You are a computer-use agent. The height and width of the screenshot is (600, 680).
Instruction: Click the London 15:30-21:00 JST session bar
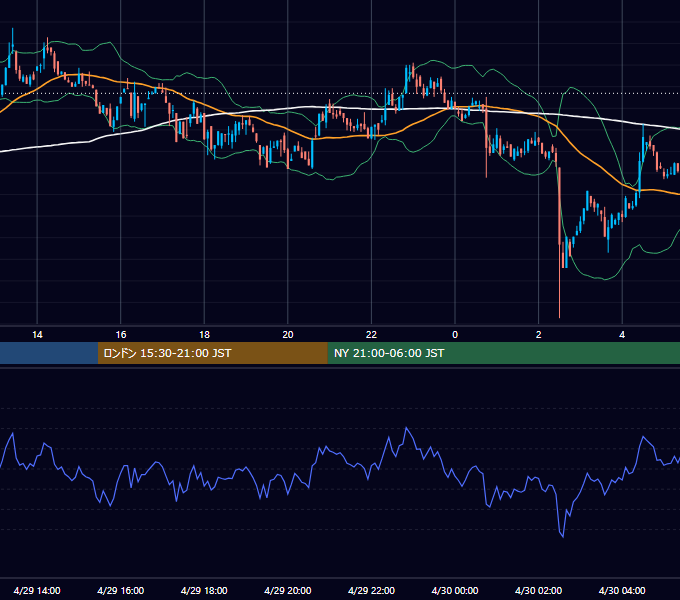click(212, 353)
